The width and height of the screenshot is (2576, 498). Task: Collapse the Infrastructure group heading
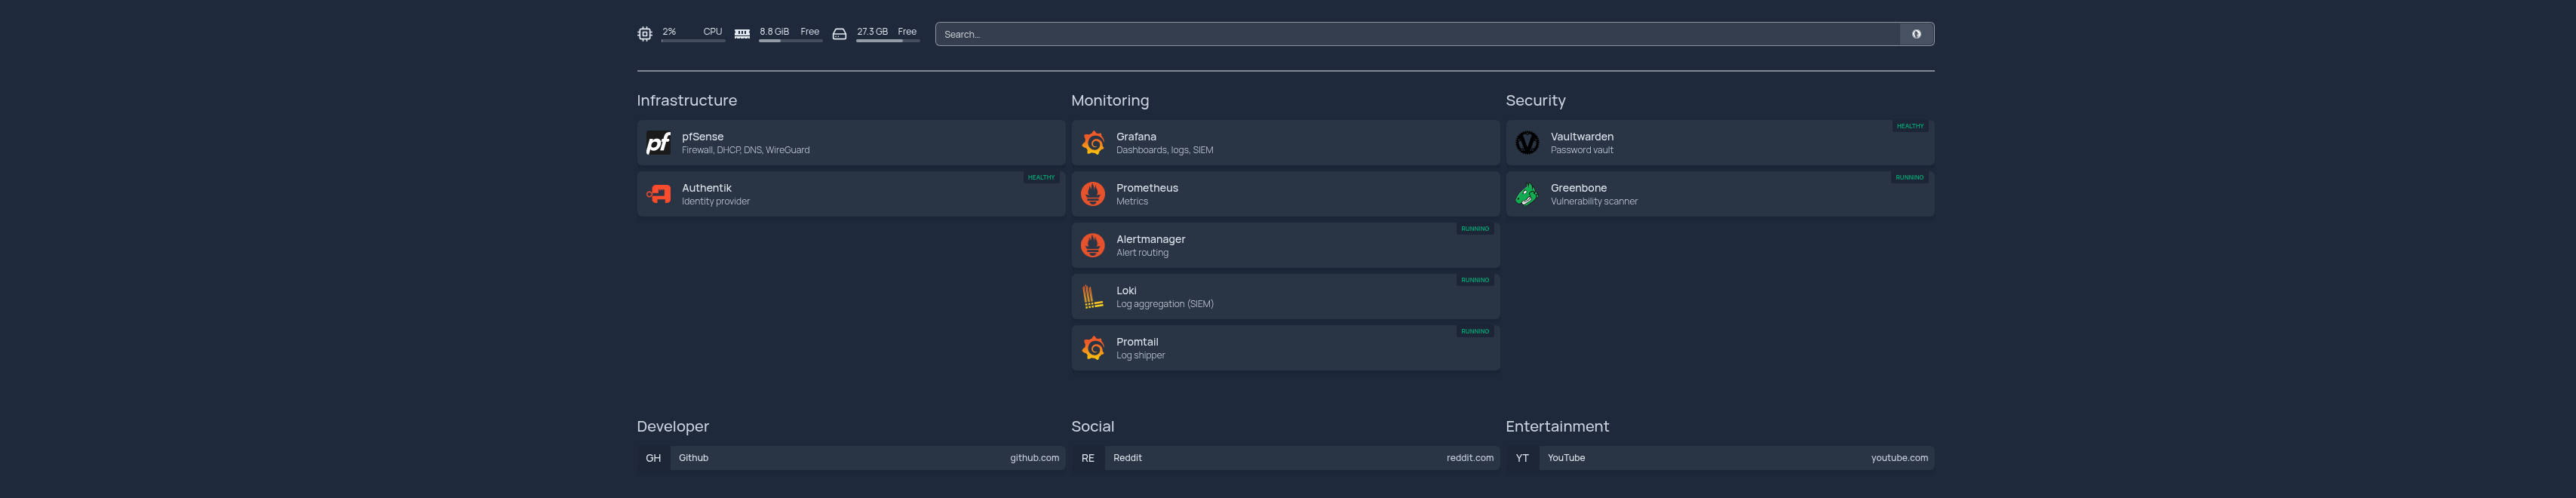pos(687,100)
